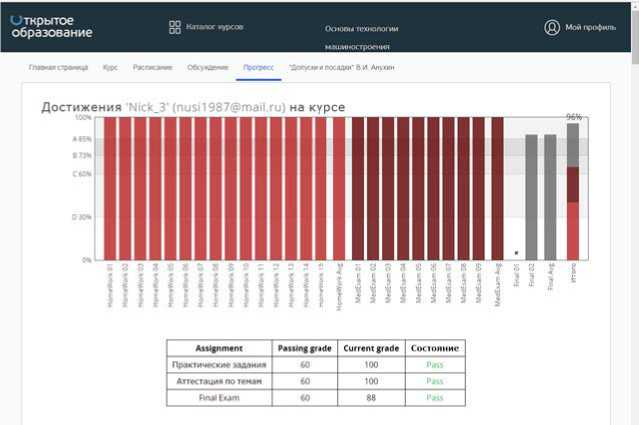639x425 pixels.
Task: Click the Итого total bar
Action: [x=573, y=192]
